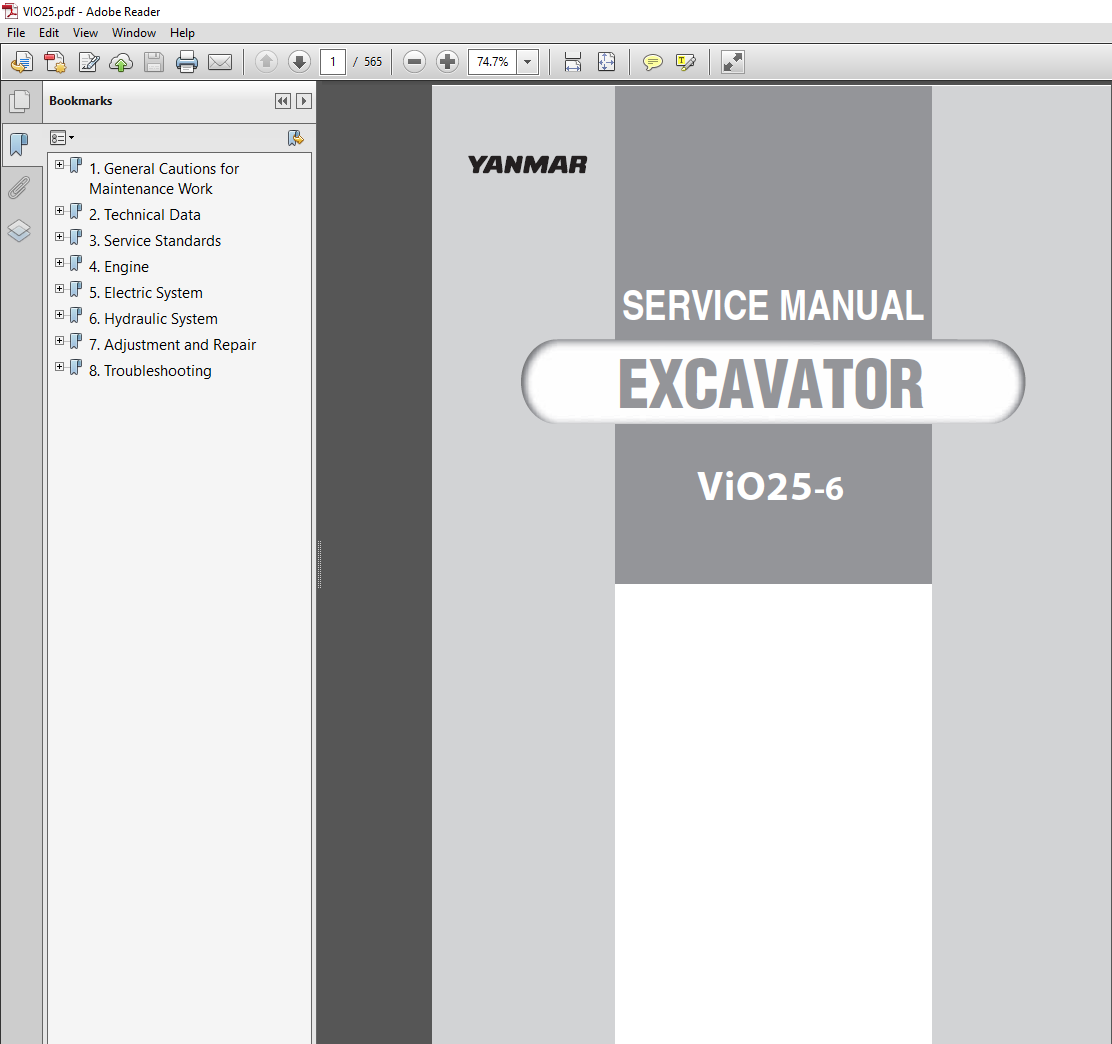This screenshot has width=1112, height=1044.
Task: Click the current page number field
Action: pos(333,62)
